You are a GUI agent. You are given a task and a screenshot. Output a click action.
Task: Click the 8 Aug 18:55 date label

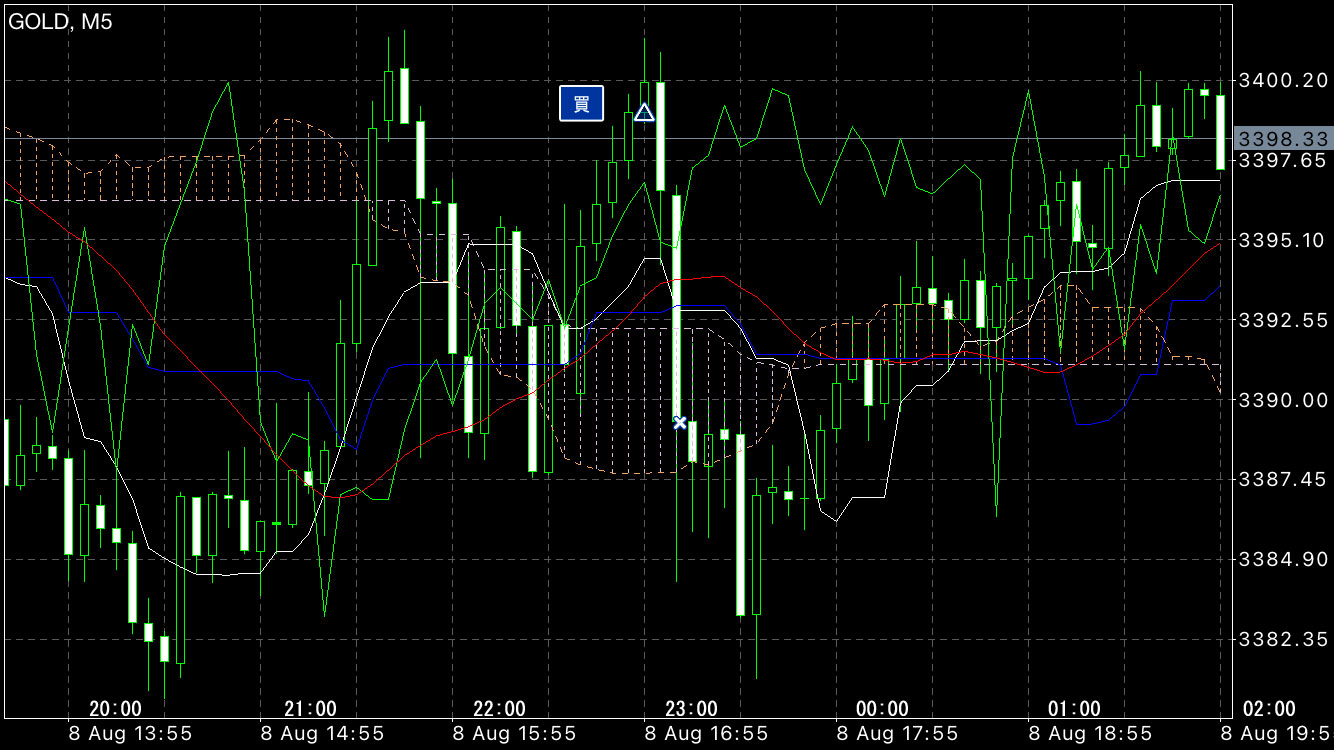pyautogui.click(x=1090, y=735)
